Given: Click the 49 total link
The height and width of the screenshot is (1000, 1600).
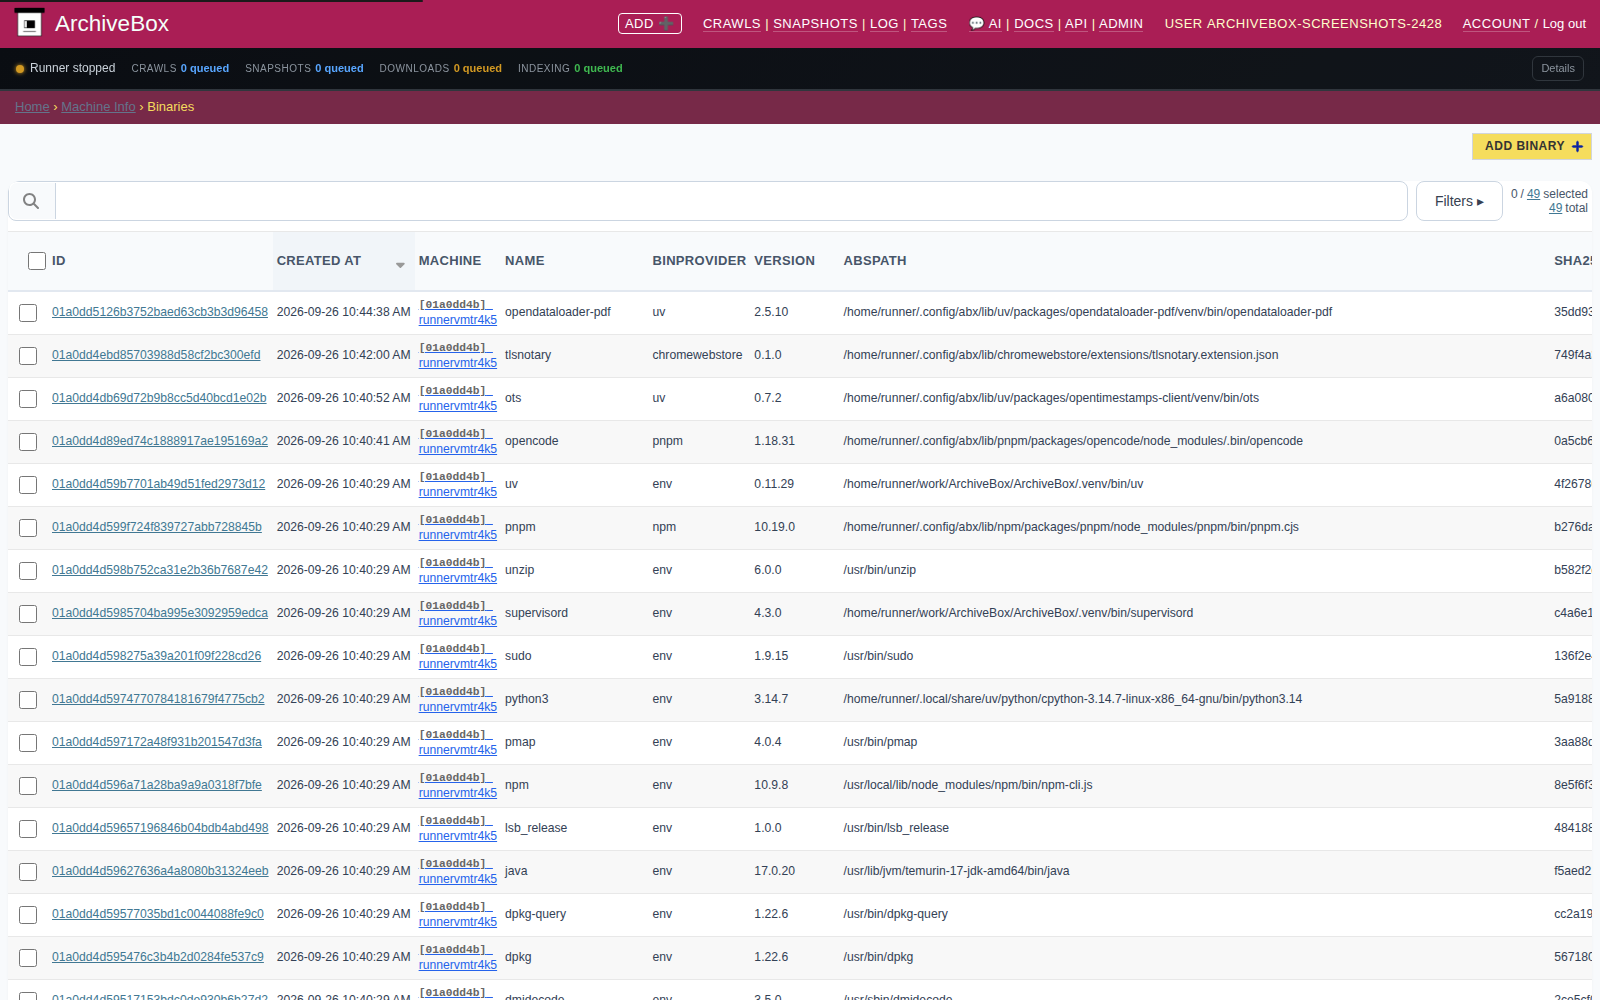Looking at the screenshot, I should [1555, 208].
